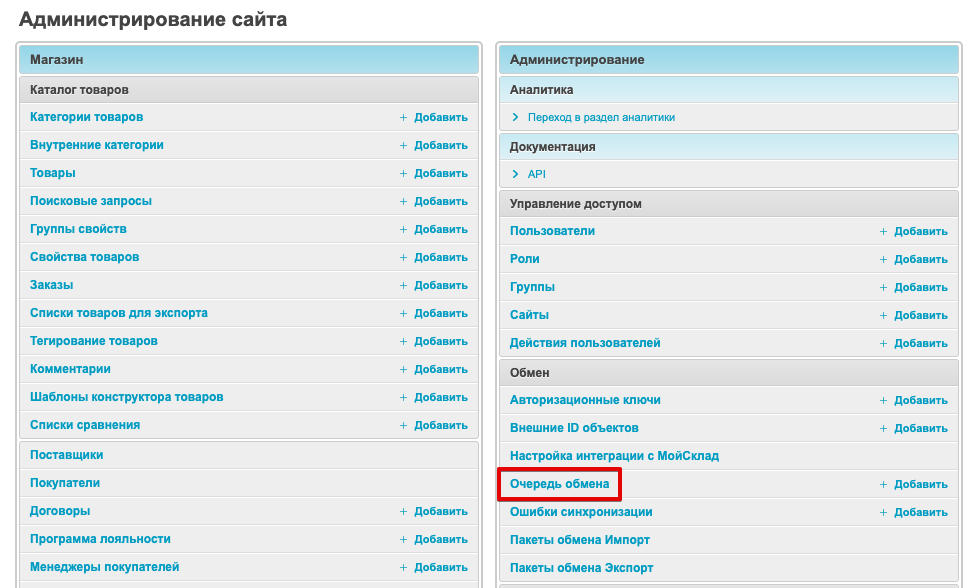Click the plus icon in the Заказы row
Viewport: 971px width, 588px height.
coord(404,285)
